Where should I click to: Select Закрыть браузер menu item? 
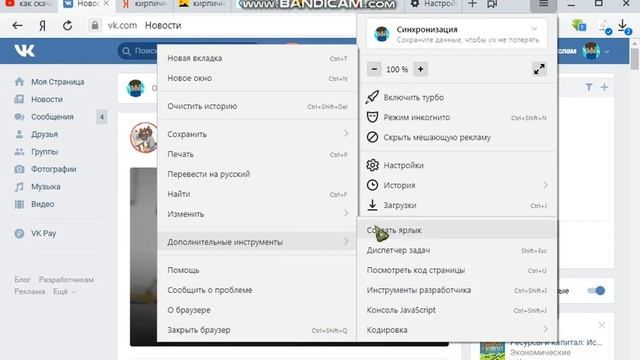[x=257, y=330]
